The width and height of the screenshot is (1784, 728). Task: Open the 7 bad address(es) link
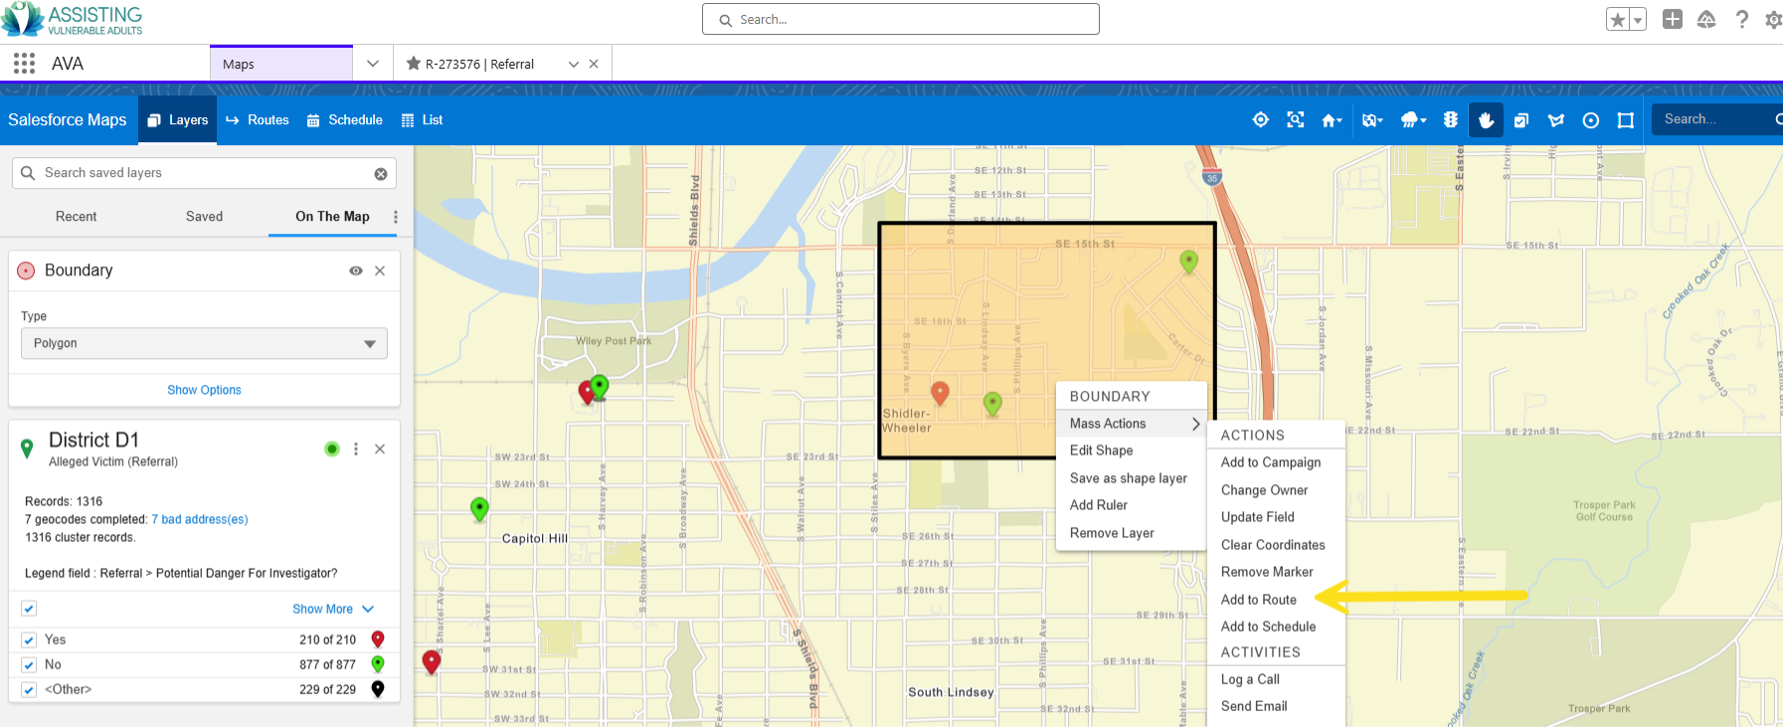click(x=200, y=520)
